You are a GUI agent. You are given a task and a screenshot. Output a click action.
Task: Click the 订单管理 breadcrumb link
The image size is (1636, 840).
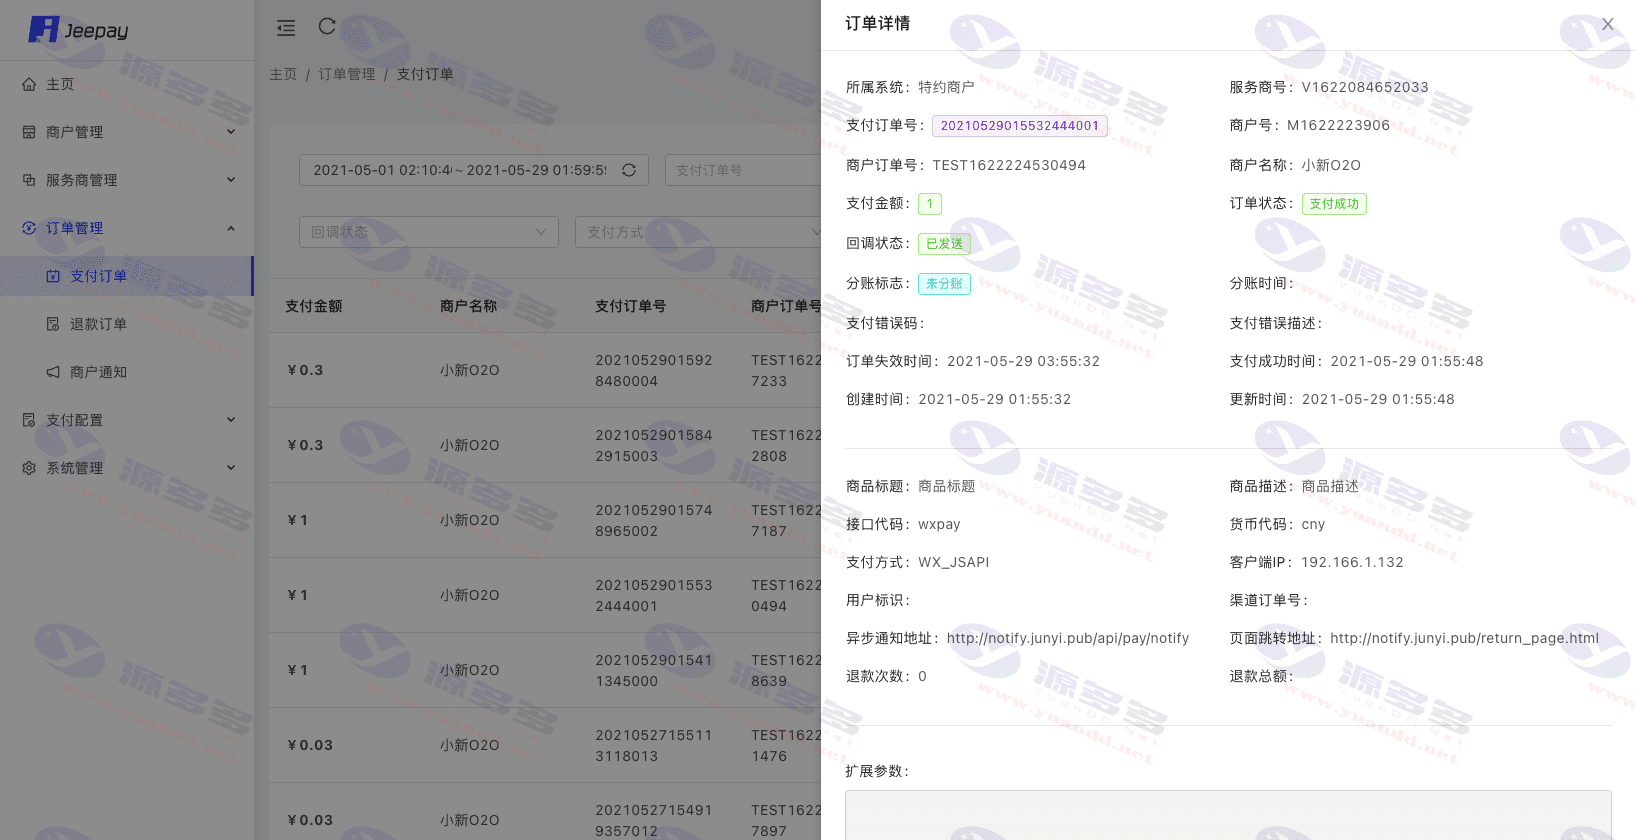pos(347,74)
